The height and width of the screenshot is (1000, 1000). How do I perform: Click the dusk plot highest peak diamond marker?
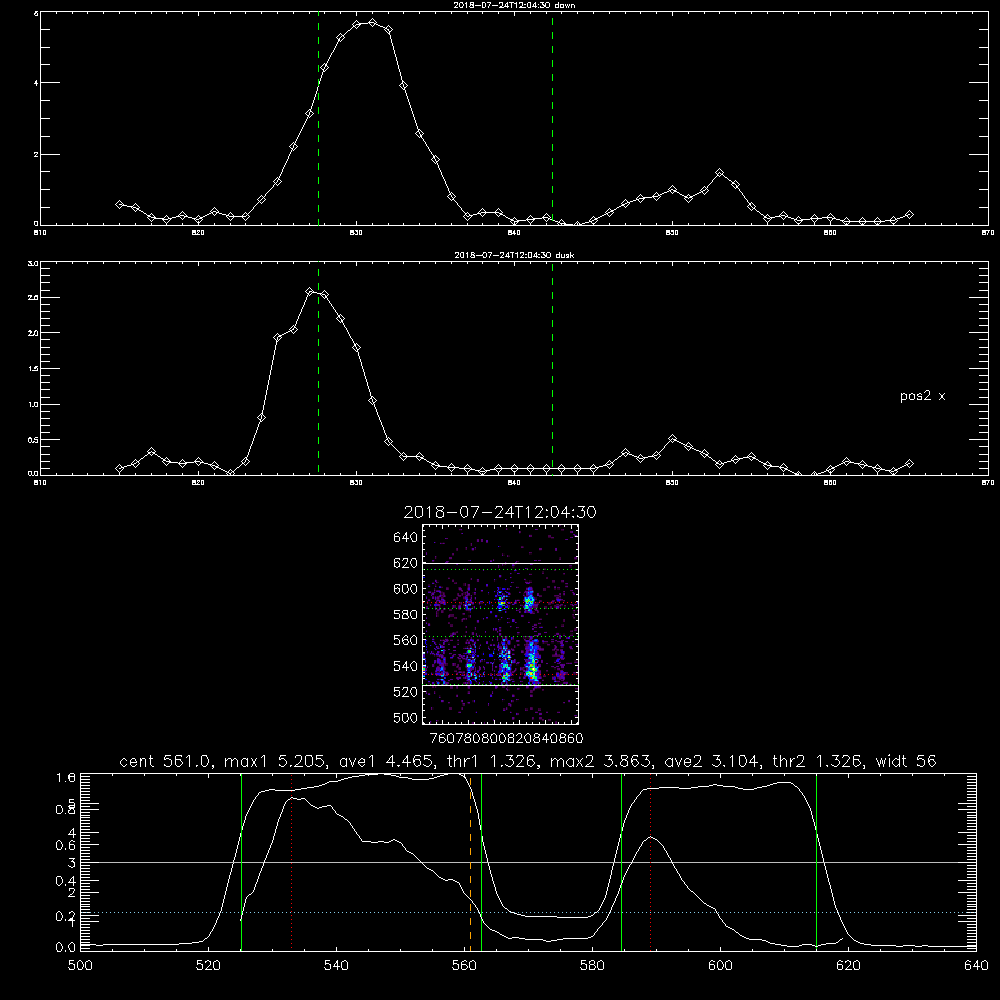point(309,291)
